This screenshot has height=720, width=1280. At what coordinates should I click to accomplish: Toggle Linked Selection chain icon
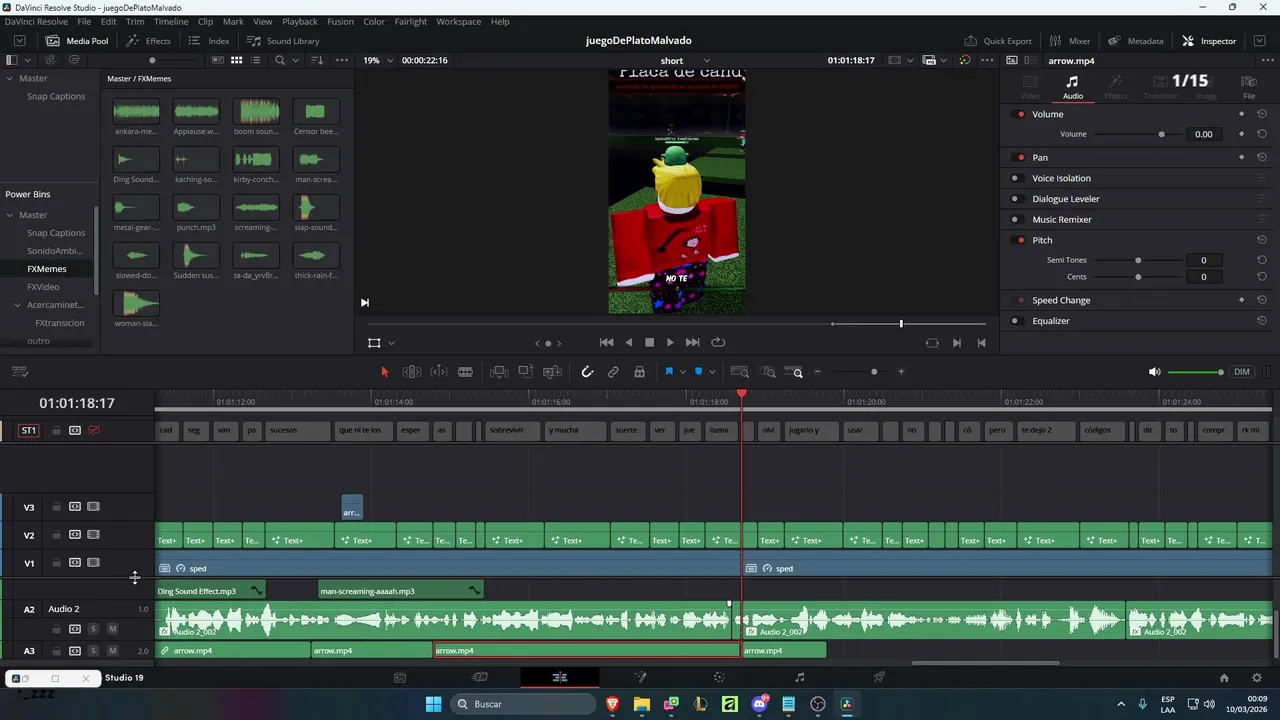[613, 372]
